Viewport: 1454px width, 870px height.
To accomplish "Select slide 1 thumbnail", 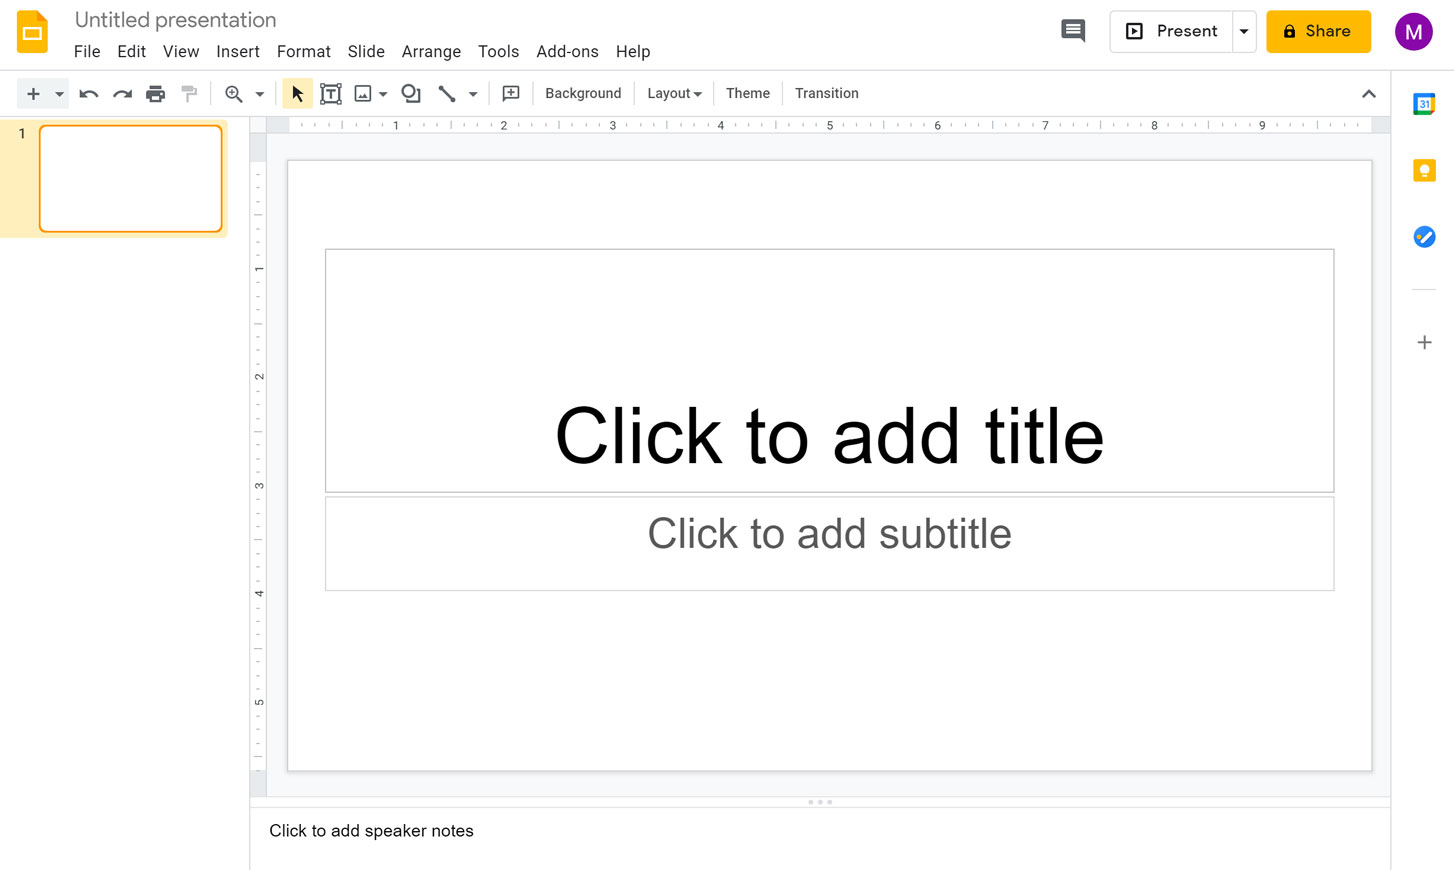I will pyautogui.click(x=130, y=178).
